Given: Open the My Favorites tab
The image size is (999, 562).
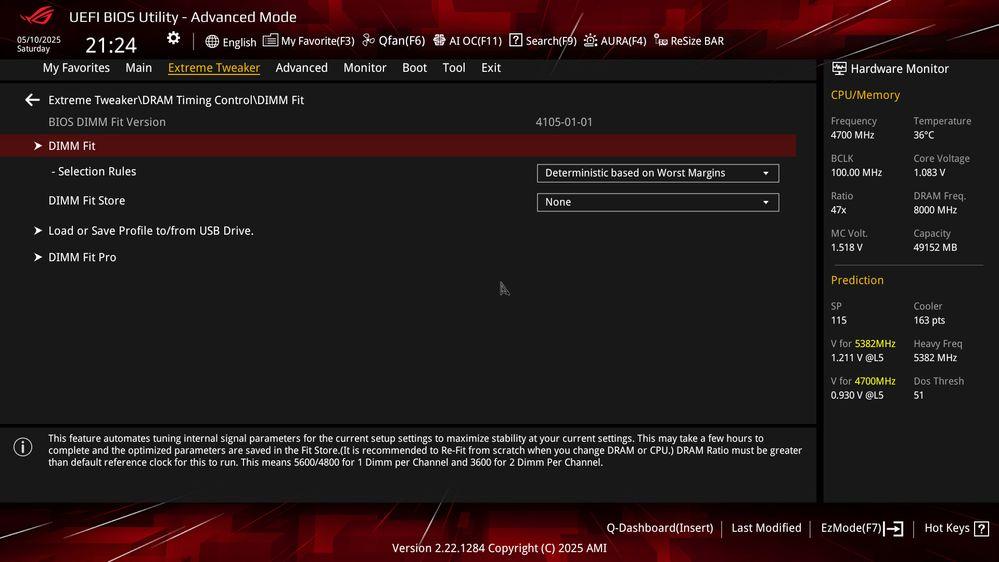Looking at the screenshot, I should tap(76, 68).
